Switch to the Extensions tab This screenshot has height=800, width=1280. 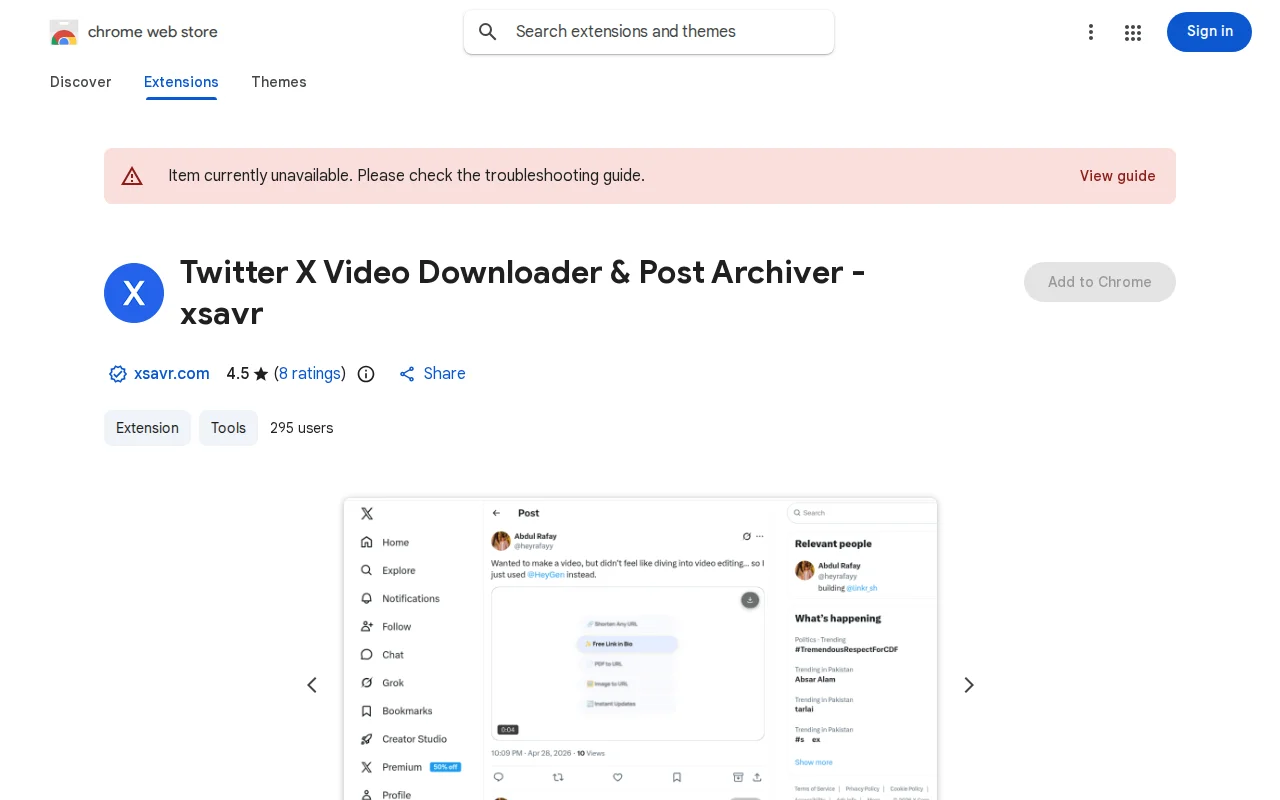click(181, 82)
